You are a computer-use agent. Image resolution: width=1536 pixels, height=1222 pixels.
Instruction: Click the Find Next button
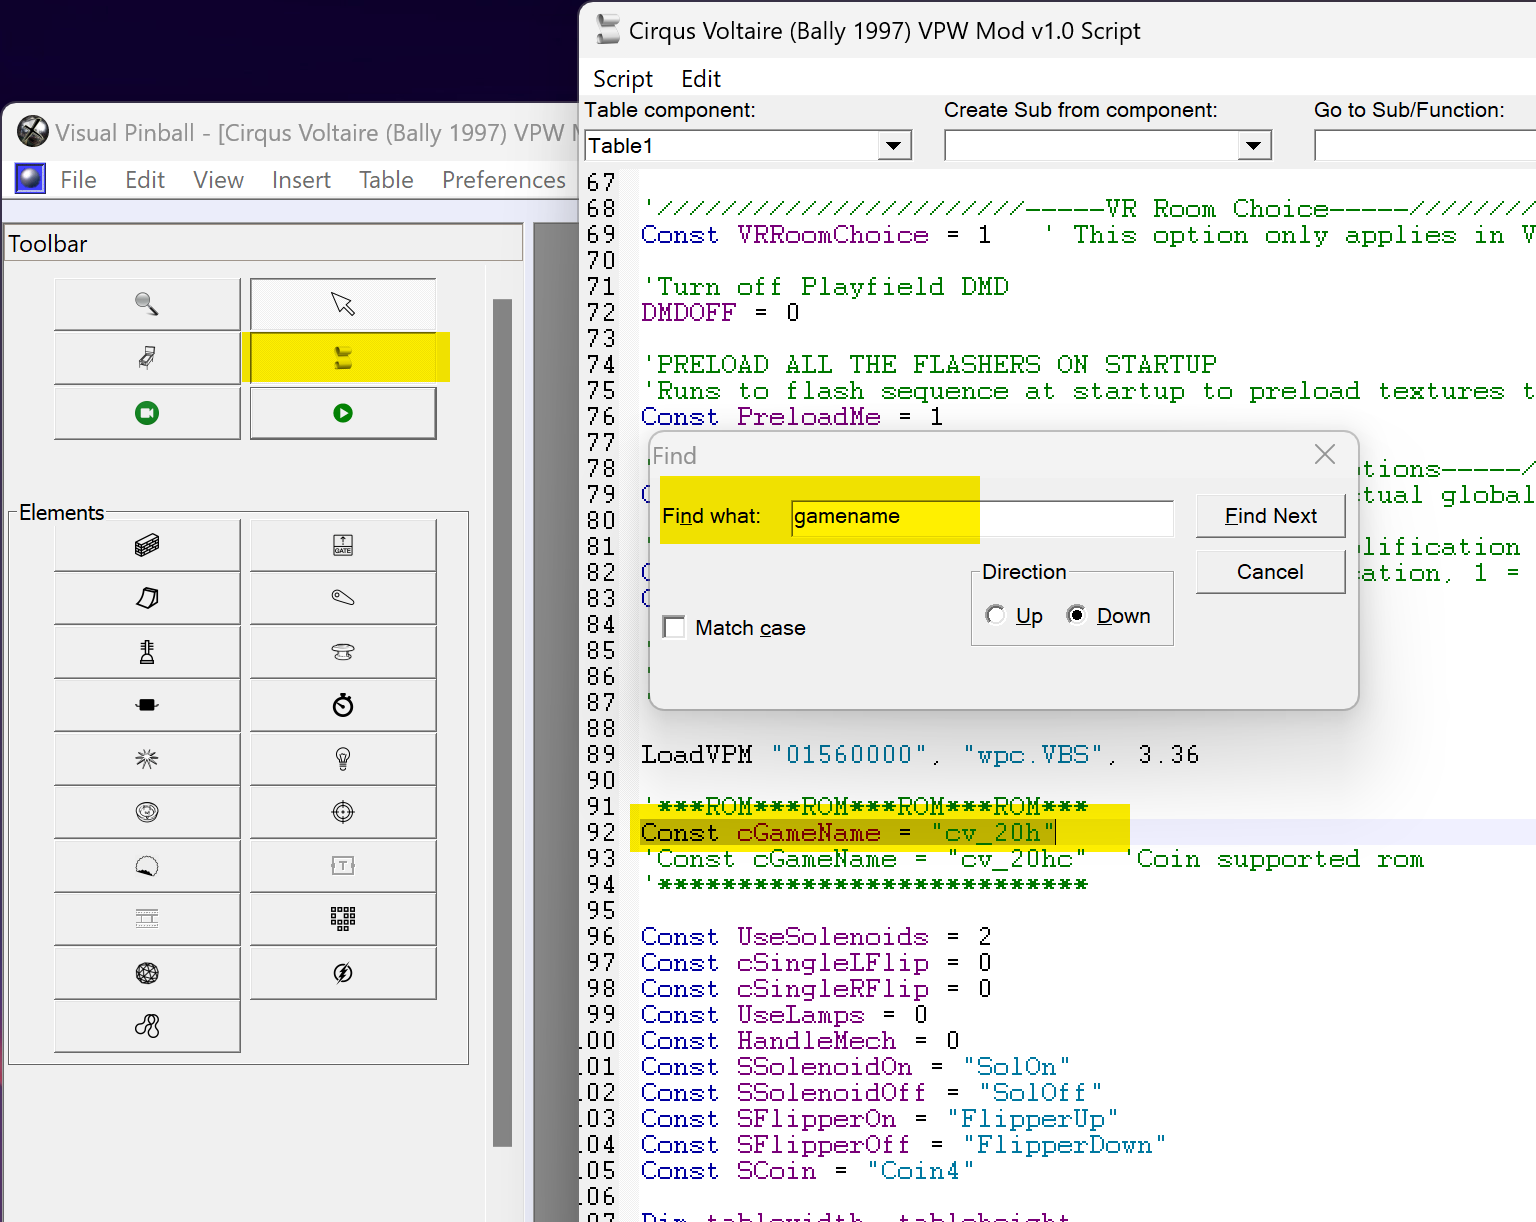coord(1270,516)
